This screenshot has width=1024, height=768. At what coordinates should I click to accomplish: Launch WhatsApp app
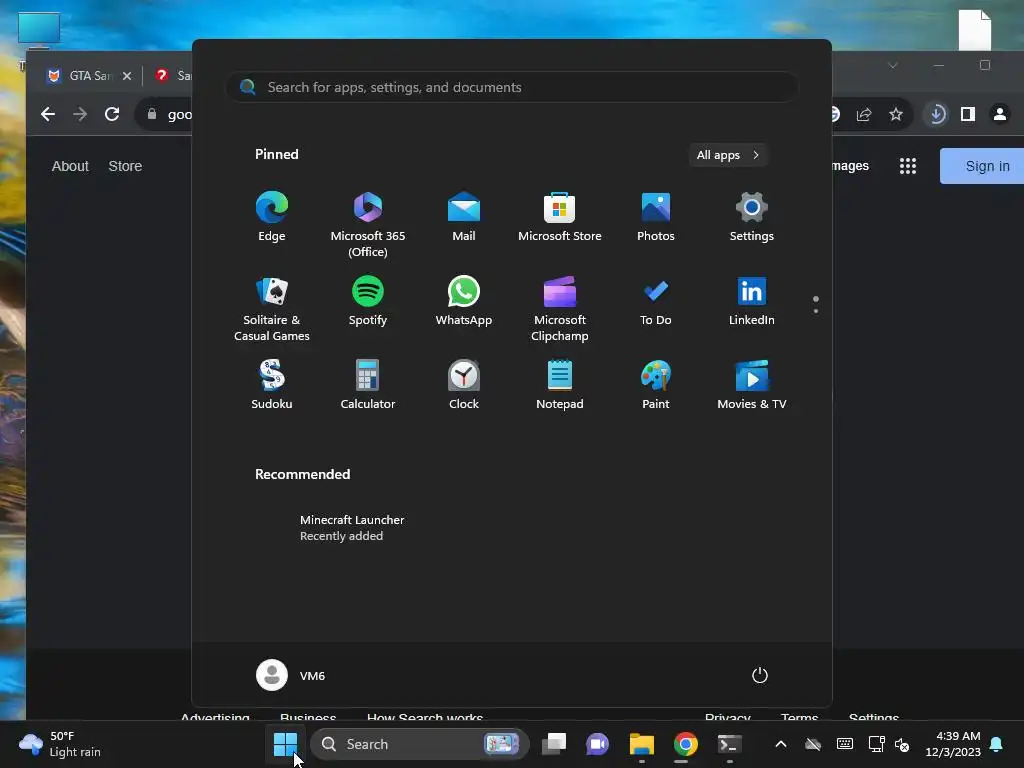pos(464,301)
